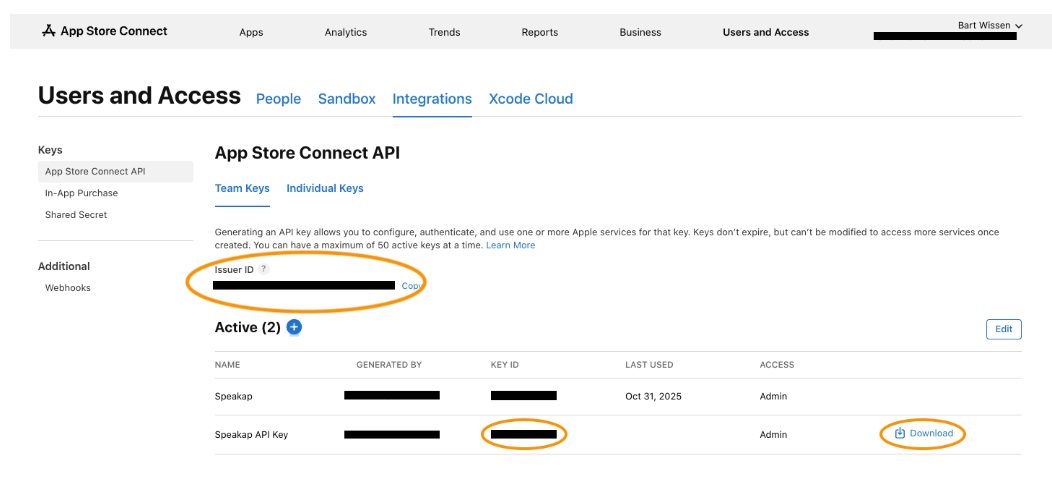Select In-App Purchase in sidebar

click(81, 193)
